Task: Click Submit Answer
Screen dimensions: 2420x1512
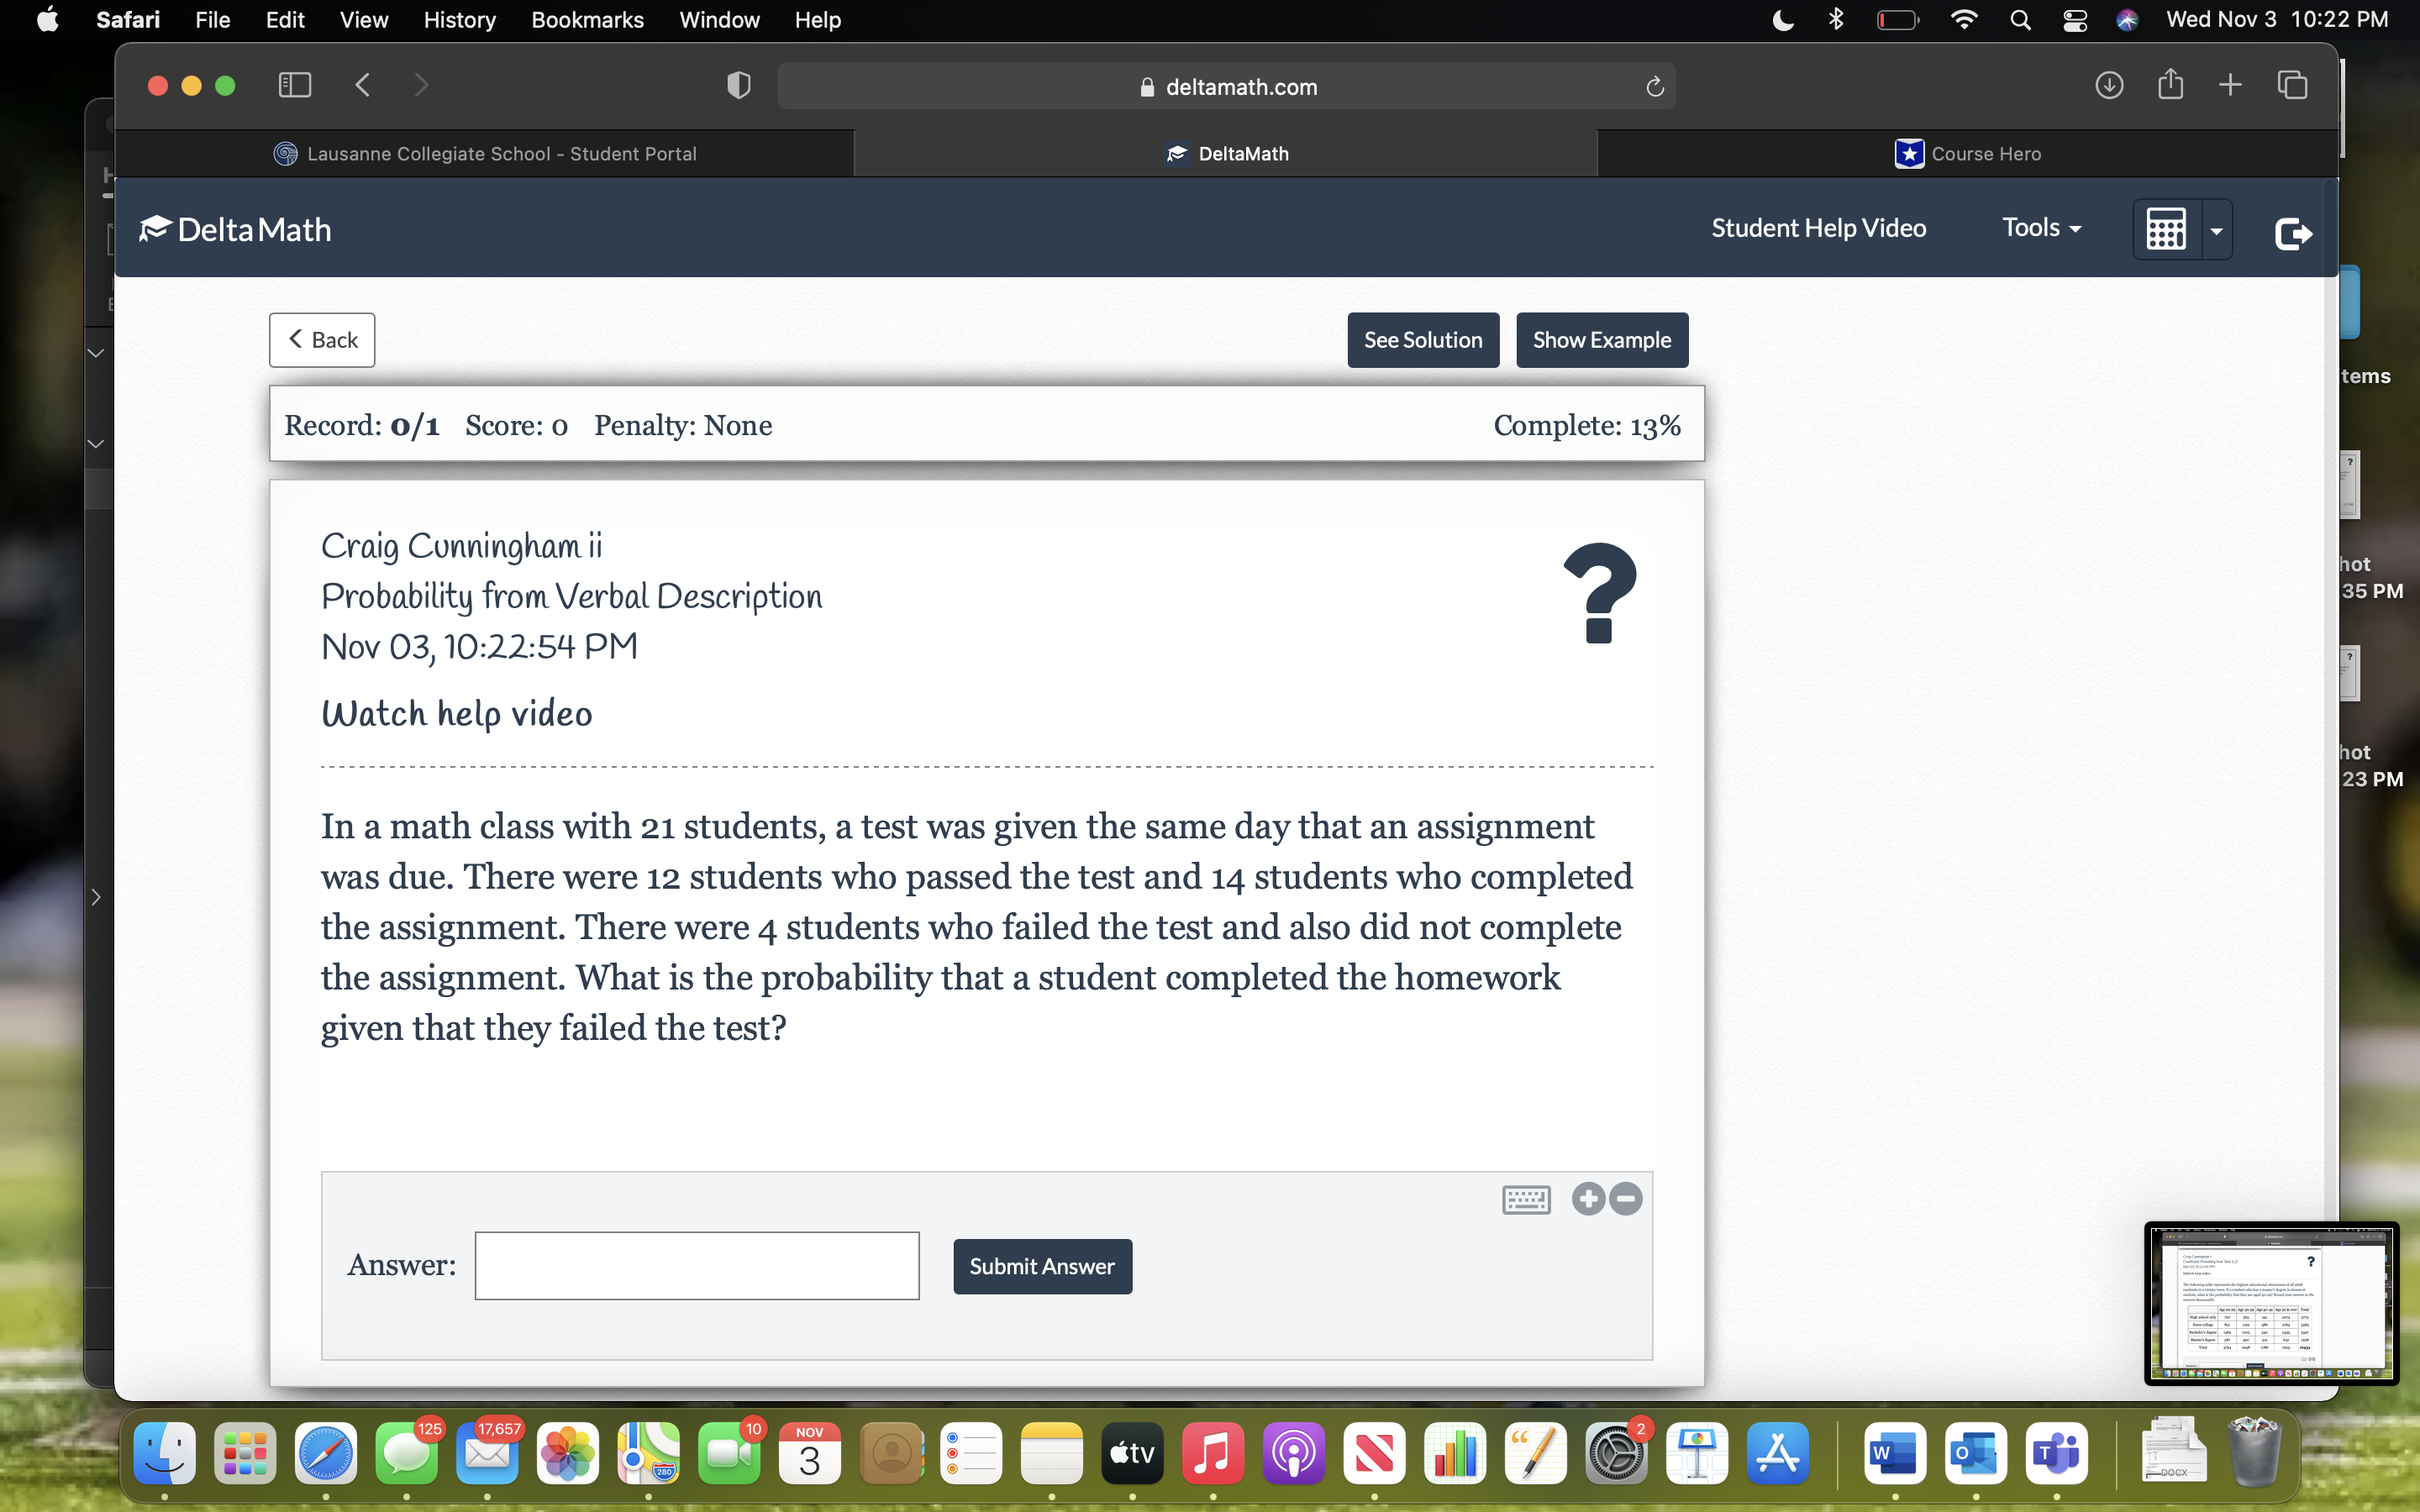Action: click(1042, 1265)
